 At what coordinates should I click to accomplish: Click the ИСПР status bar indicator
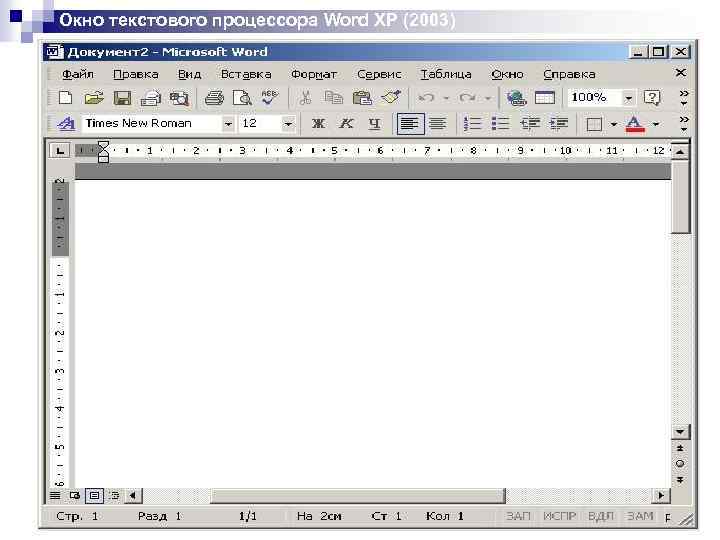pos(559,517)
